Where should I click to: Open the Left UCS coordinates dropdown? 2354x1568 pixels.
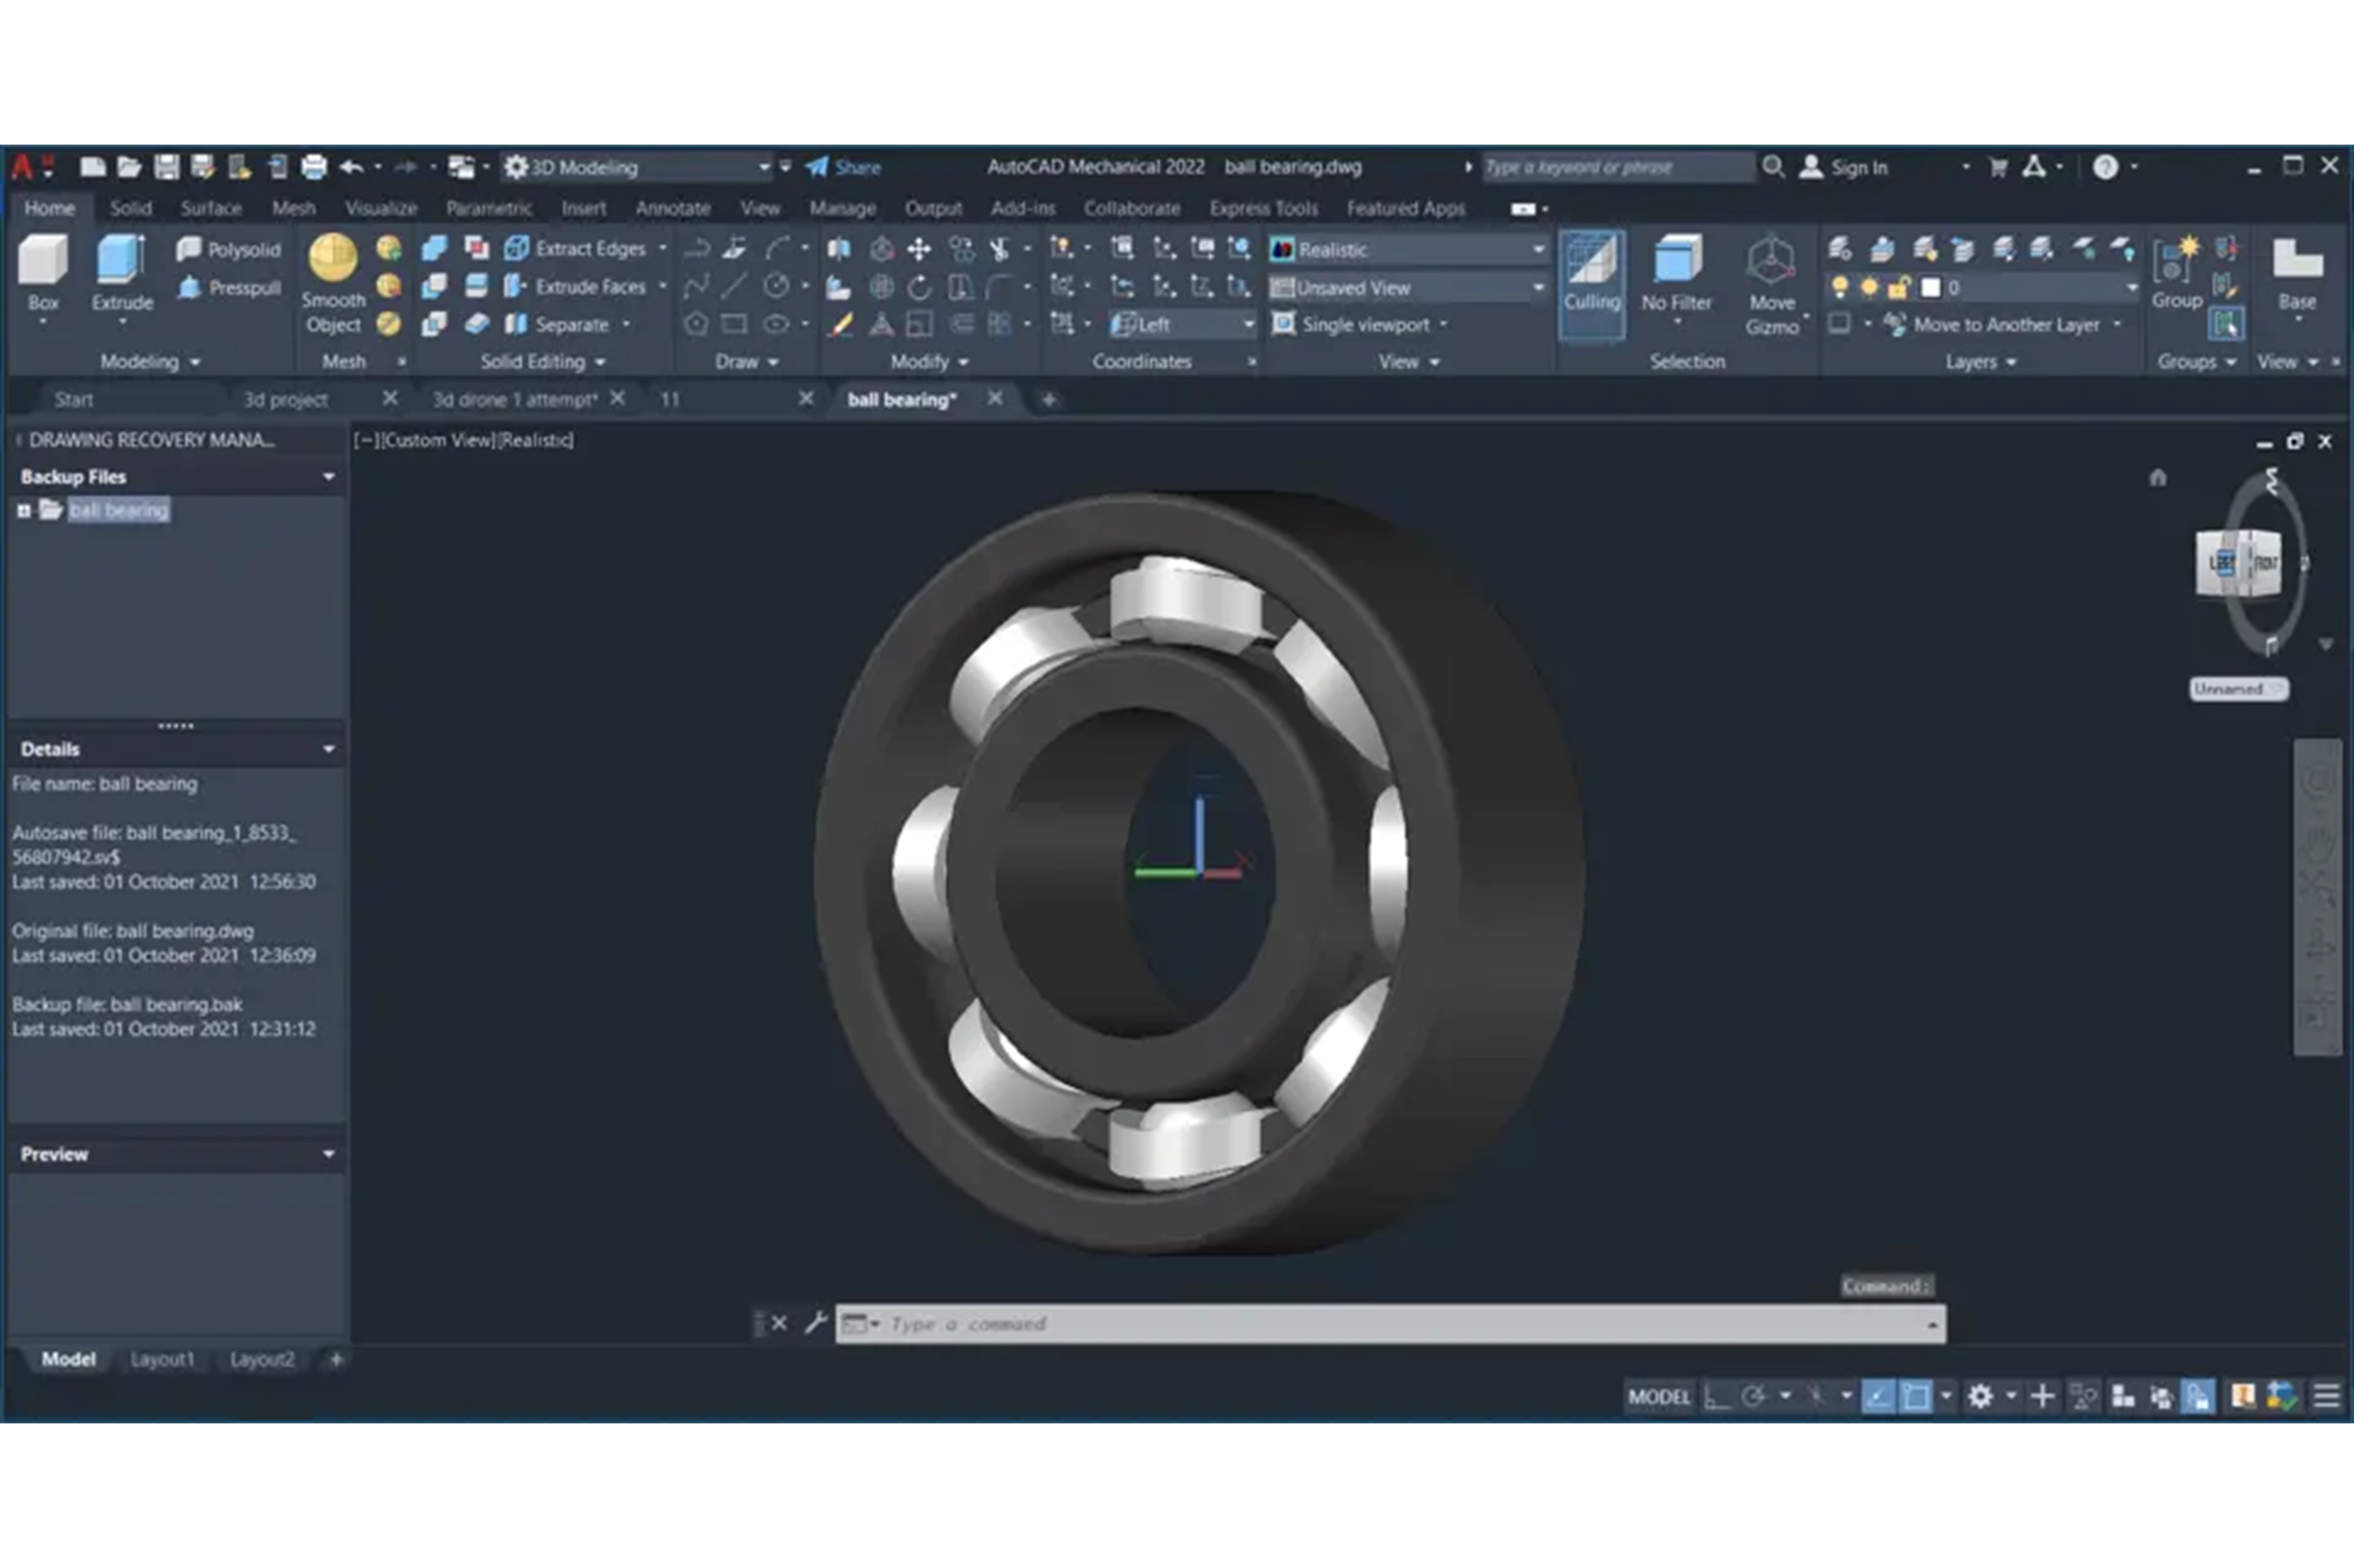pos(1182,324)
